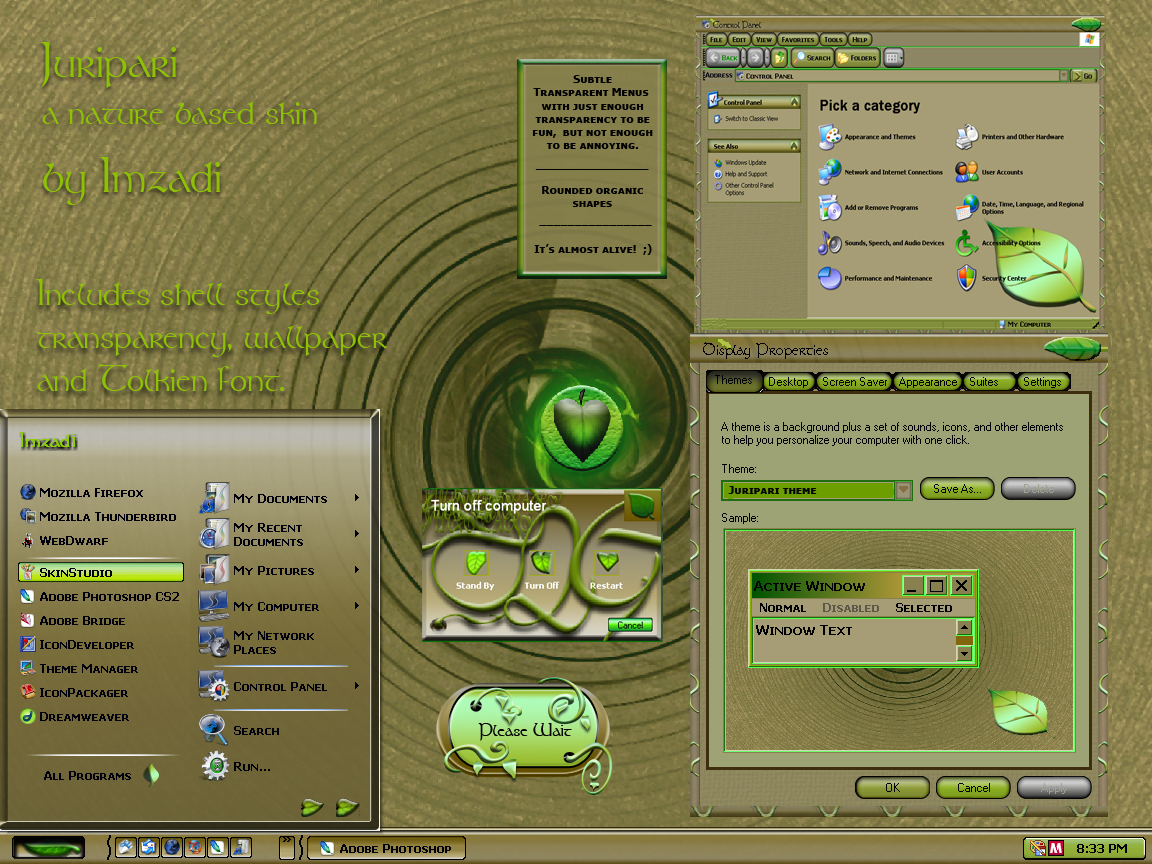This screenshot has width=1152, height=864.
Task: Open the Favorites menu in Control Panel
Action: [797, 40]
